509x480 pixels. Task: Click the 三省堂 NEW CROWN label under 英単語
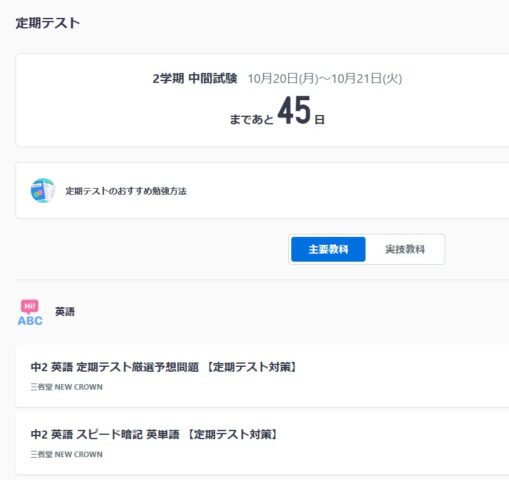[x=66, y=454]
